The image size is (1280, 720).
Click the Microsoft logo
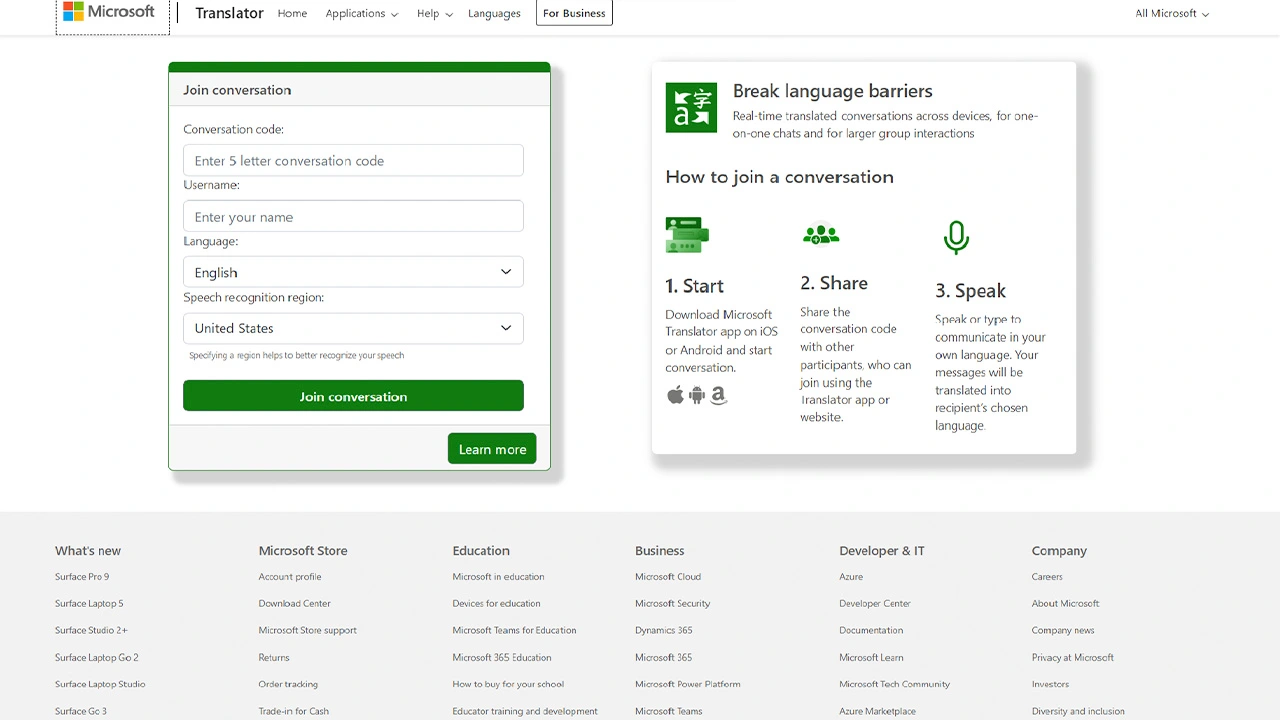point(109,13)
